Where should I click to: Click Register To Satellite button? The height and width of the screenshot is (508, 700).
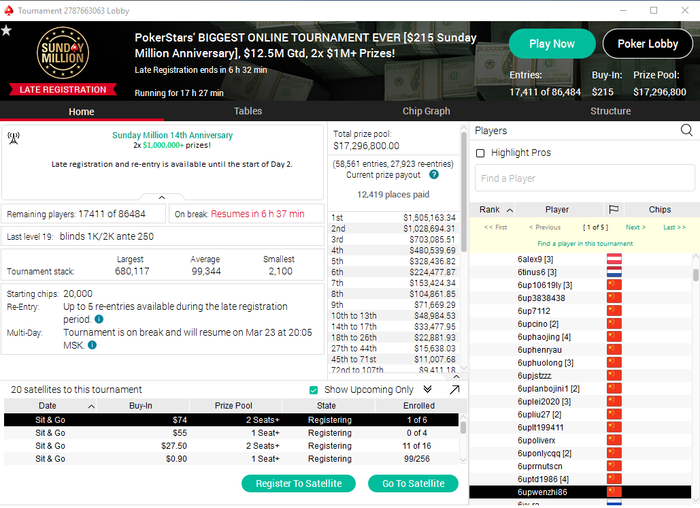pyautogui.click(x=299, y=483)
